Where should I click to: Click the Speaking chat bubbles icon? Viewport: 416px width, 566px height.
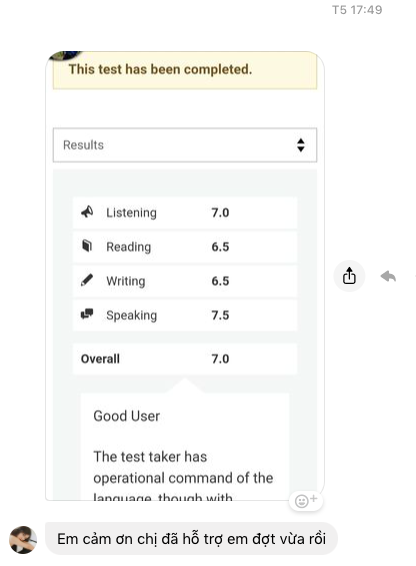click(87, 314)
